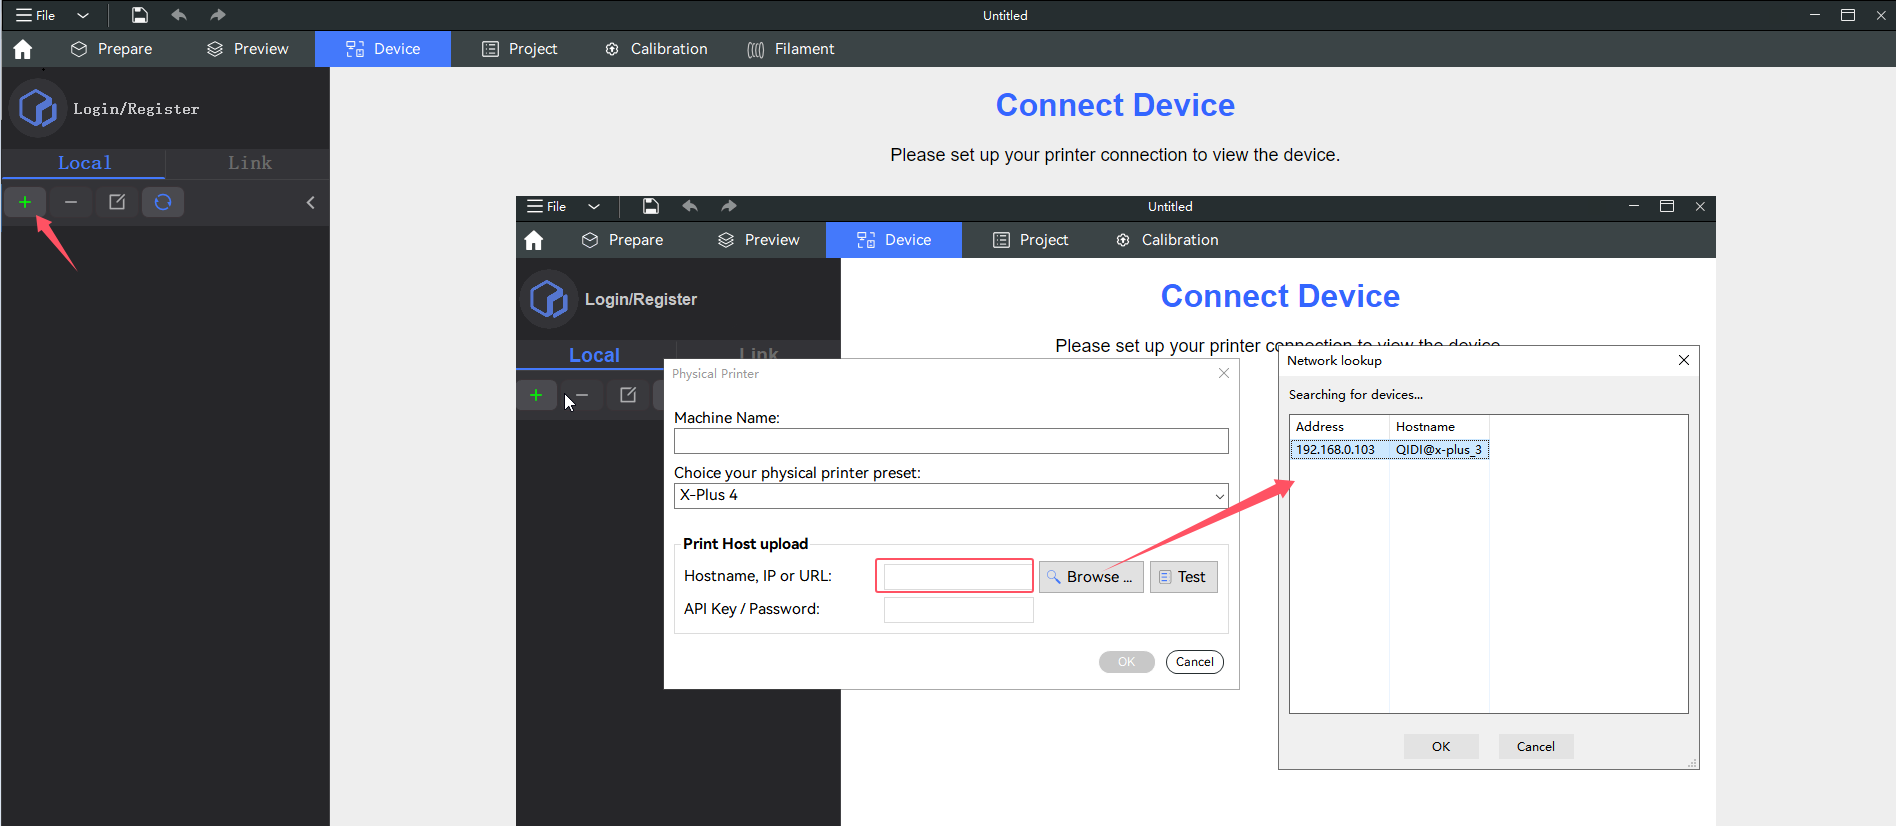Click the green plus icon in the main left sidebar
This screenshot has width=1896, height=826.
point(25,202)
